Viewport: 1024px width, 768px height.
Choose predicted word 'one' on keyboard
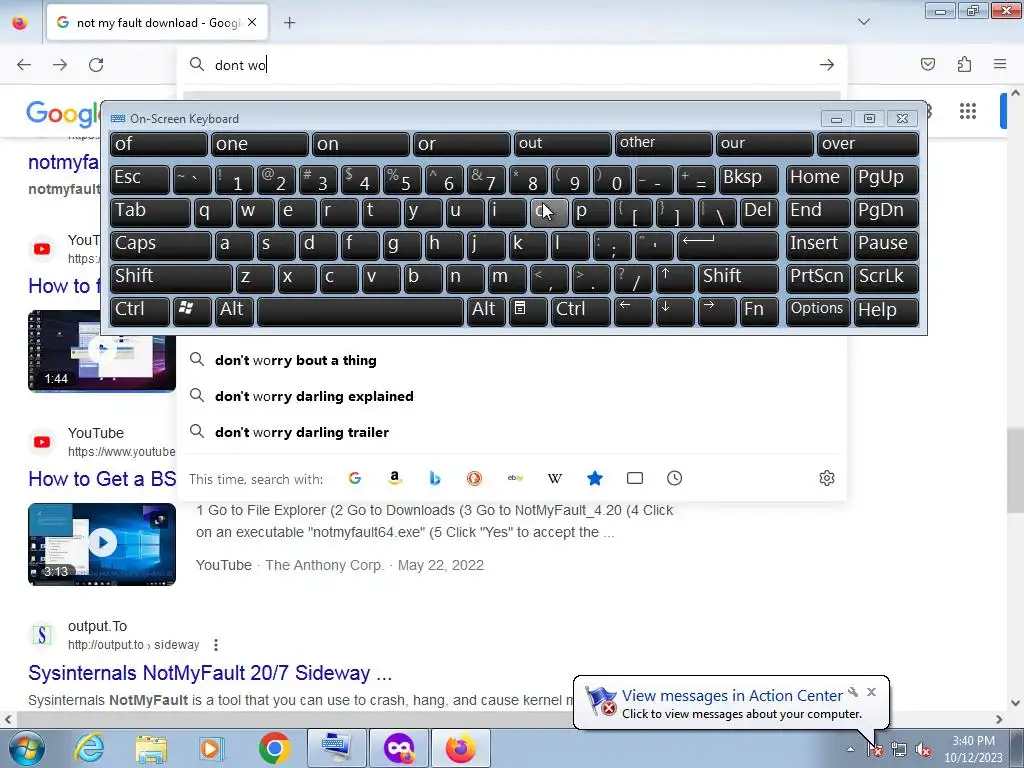tap(259, 144)
